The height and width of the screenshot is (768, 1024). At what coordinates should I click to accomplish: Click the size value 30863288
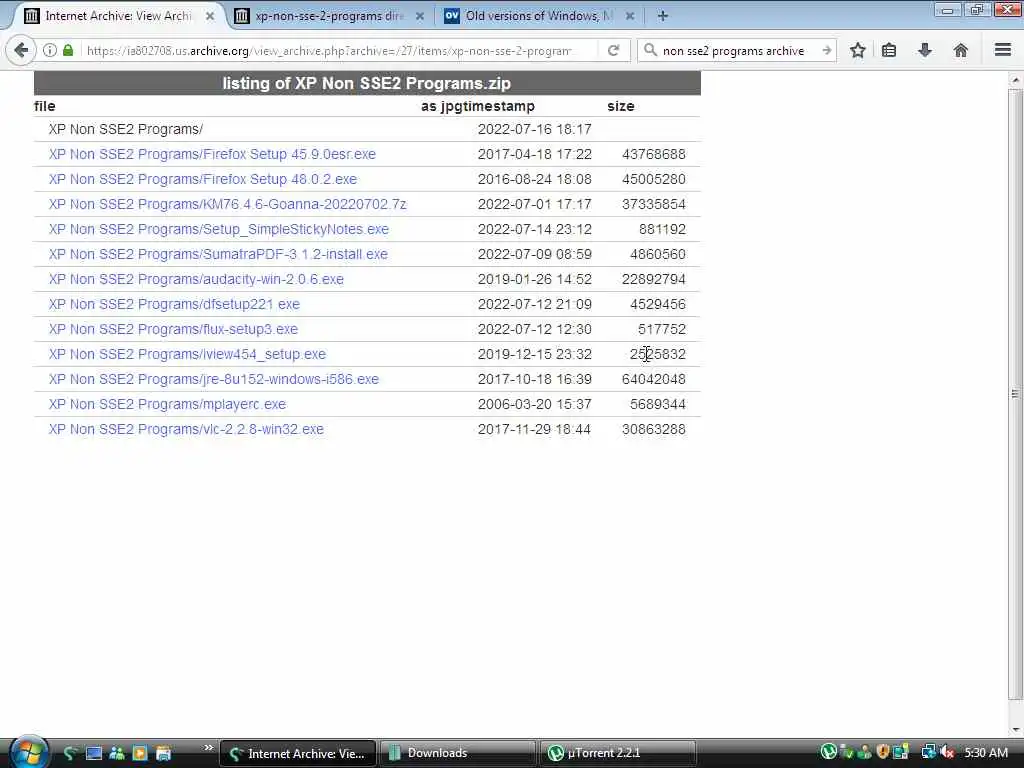[x=654, y=429]
